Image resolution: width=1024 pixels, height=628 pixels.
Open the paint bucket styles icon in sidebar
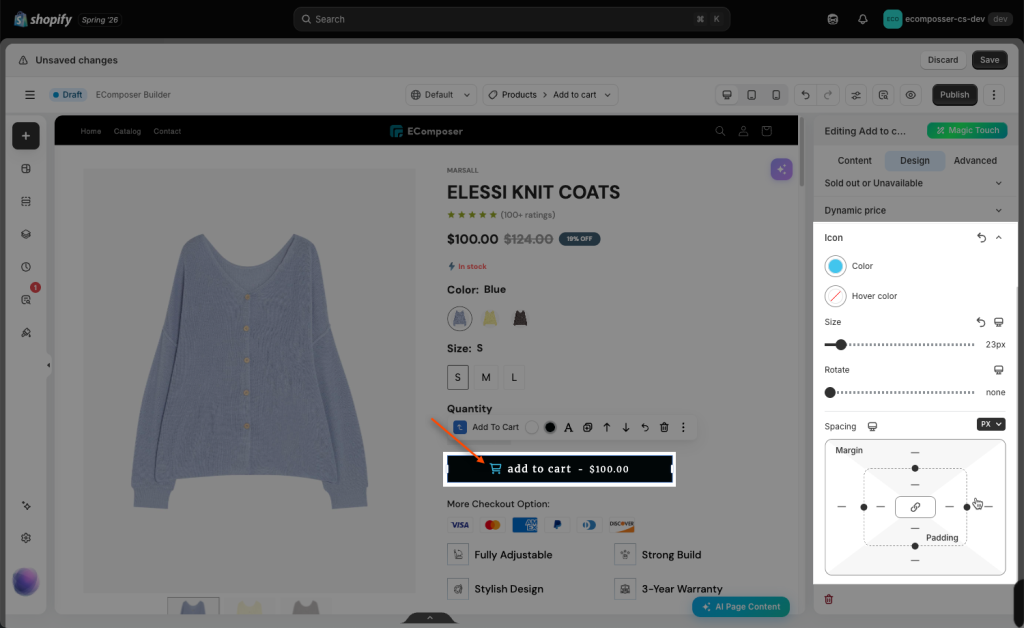pyautogui.click(x=26, y=332)
